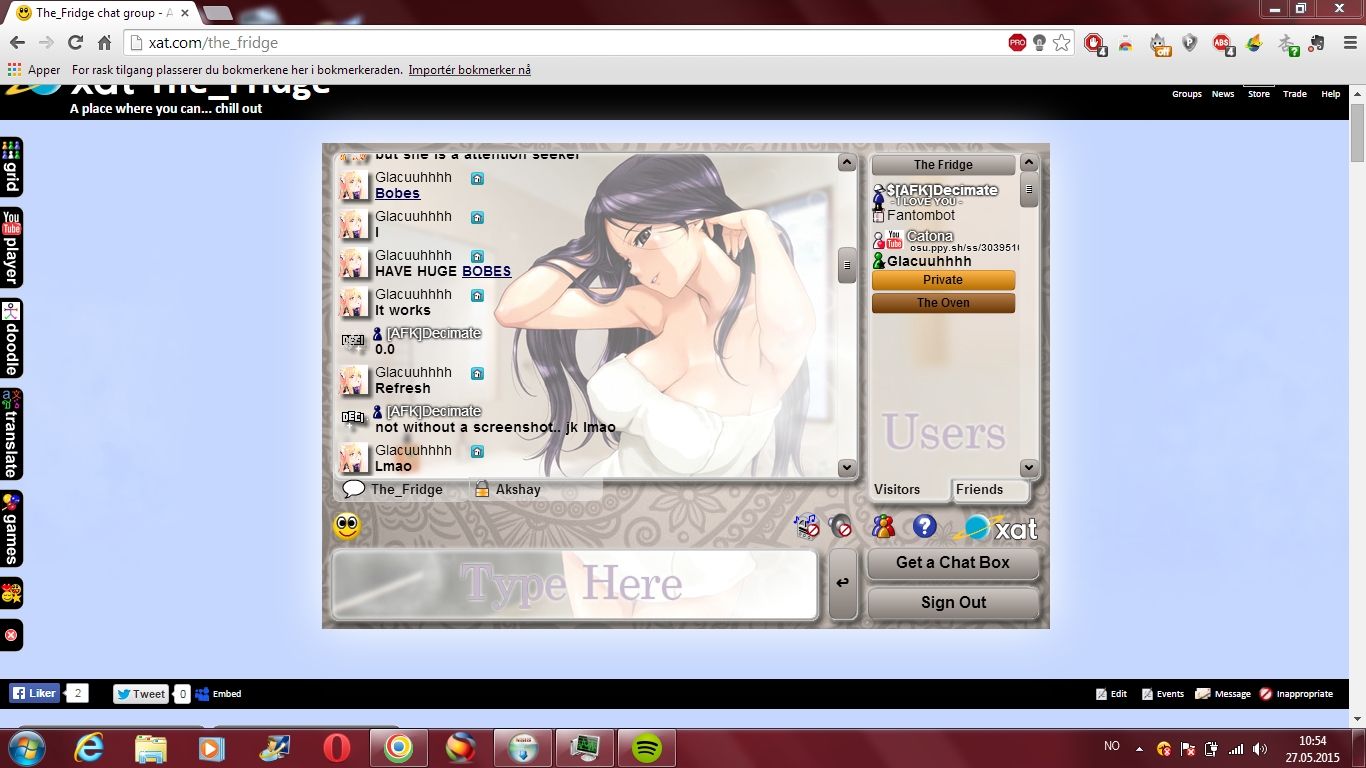Open the xat user groups icon
The height and width of the screenshot is (768, 1366).
883,526
